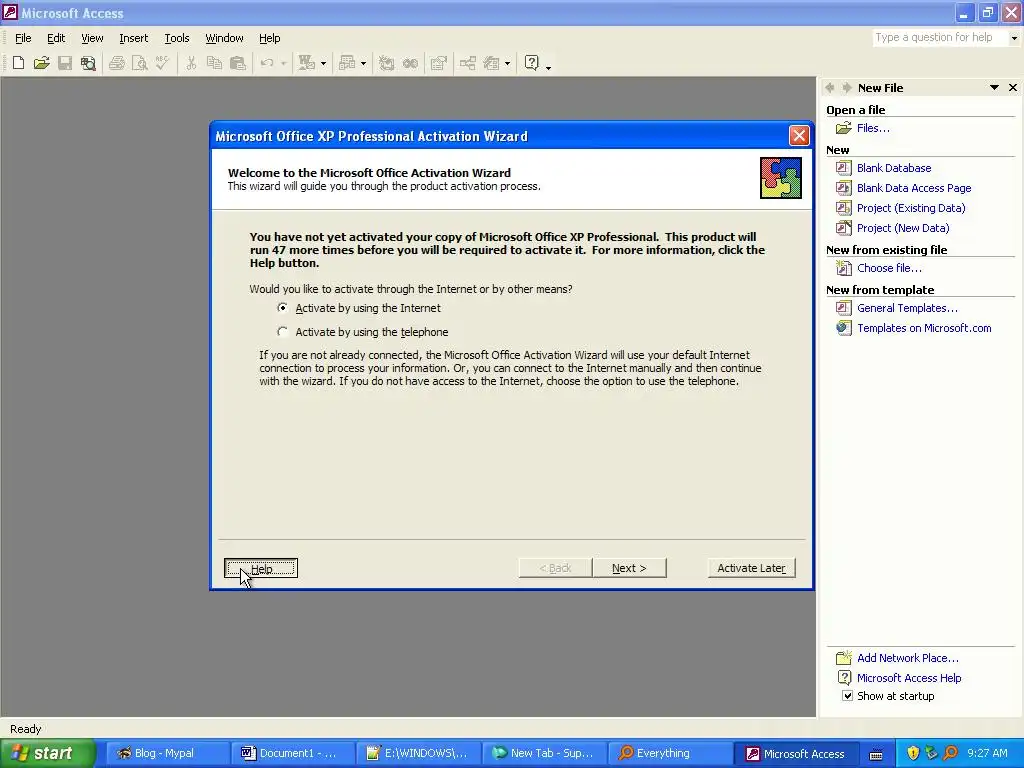Viewport: 1024px width, 768px height.
Task: Click the wizard's Help button
Action: [261, 568]
